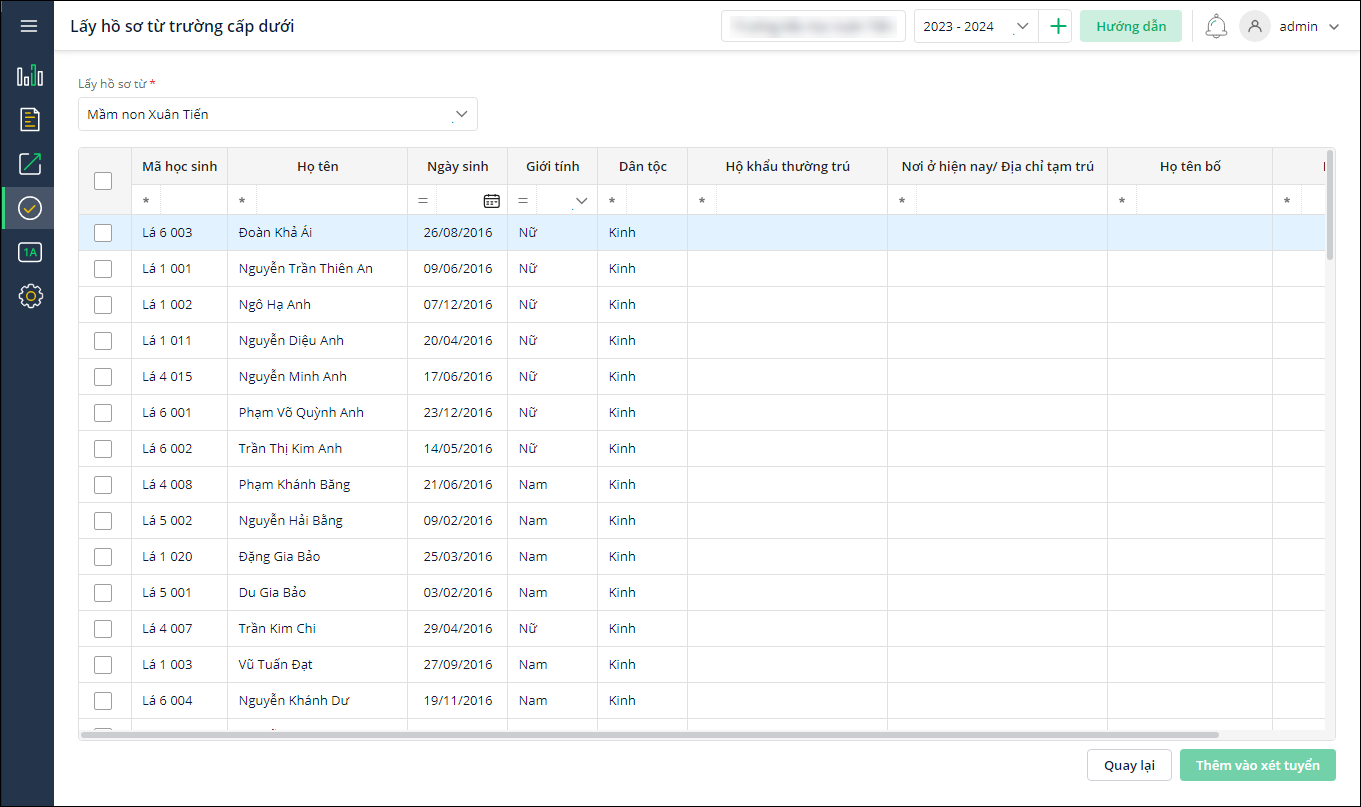The width and height of the screenshot is (1361, 807).
Task: Open calendar picker in Ngày sinh filter
Action: tap(491, 201)
